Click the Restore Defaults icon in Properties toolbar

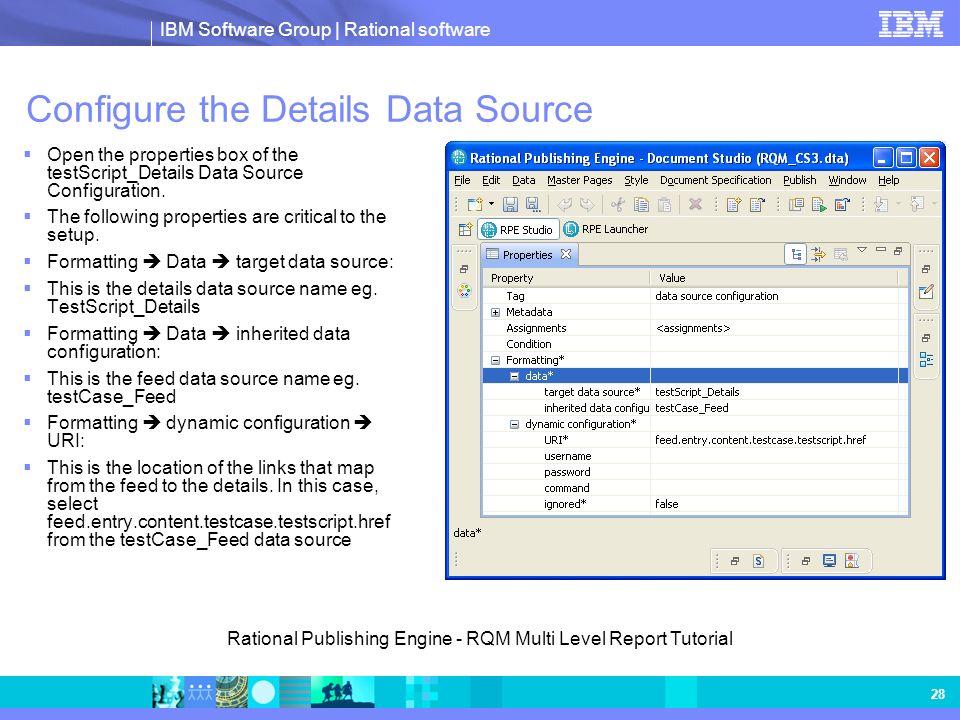click(x=841, y=254)
